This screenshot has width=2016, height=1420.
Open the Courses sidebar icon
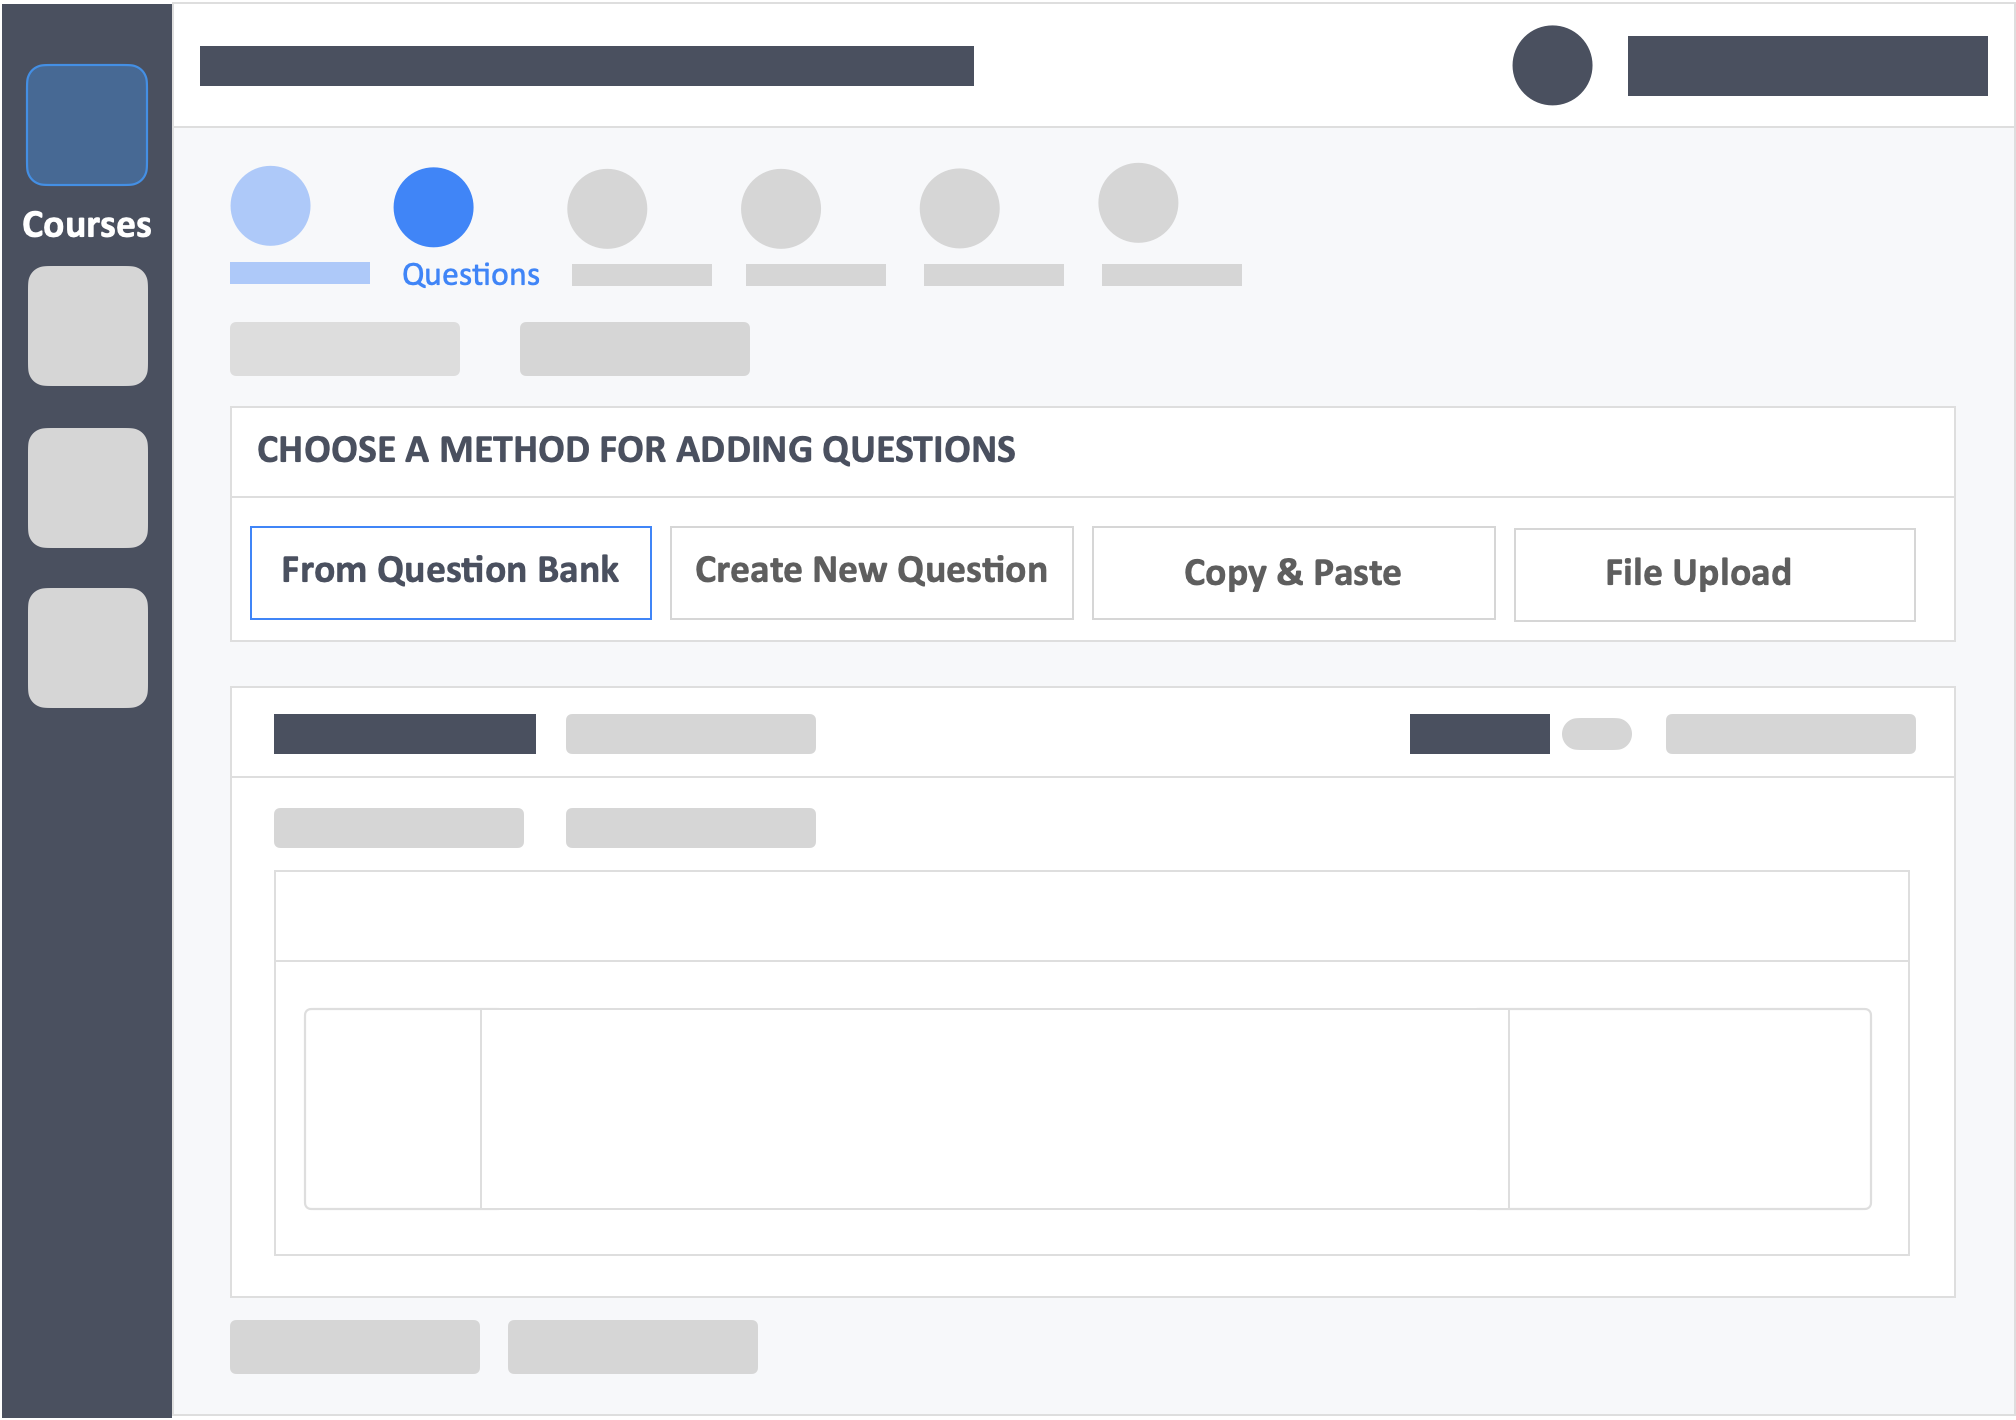click(x=87, y=125)
